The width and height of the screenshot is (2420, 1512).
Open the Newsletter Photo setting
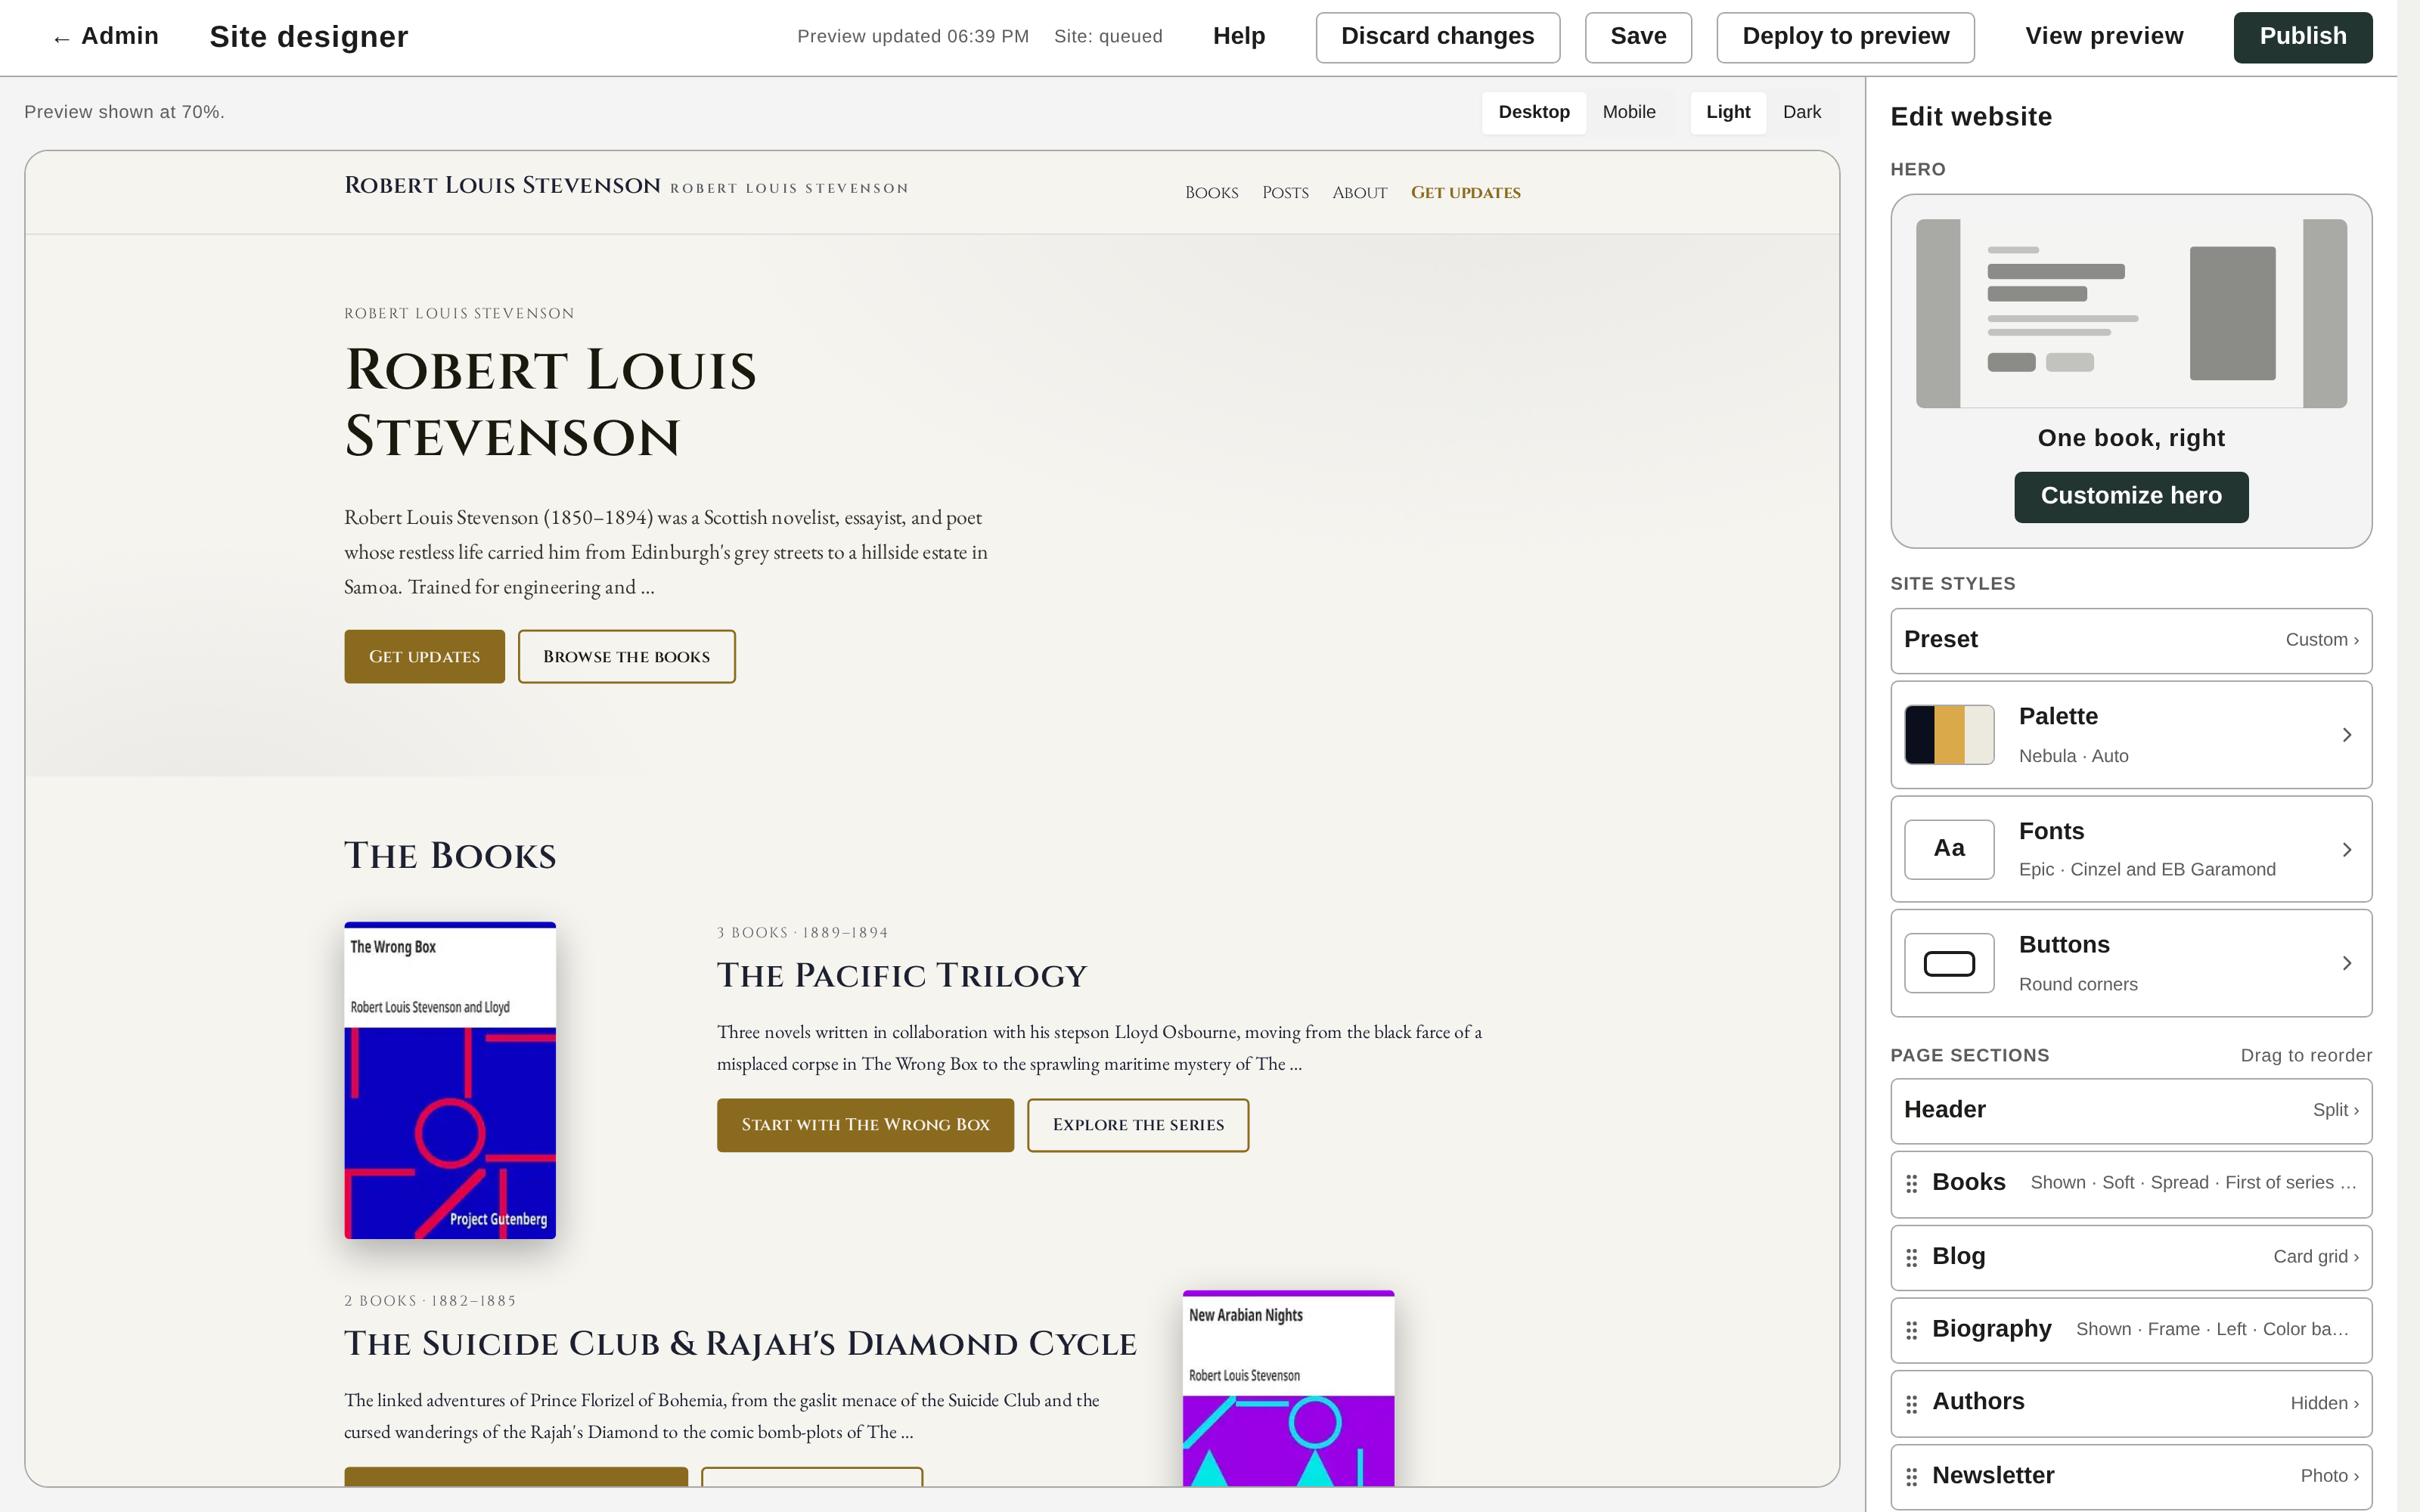point(2131,1477)
